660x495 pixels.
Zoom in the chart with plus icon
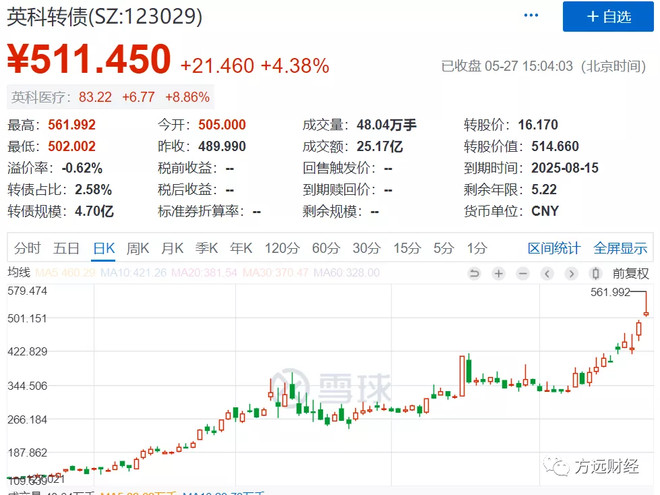tap(499, 274)
